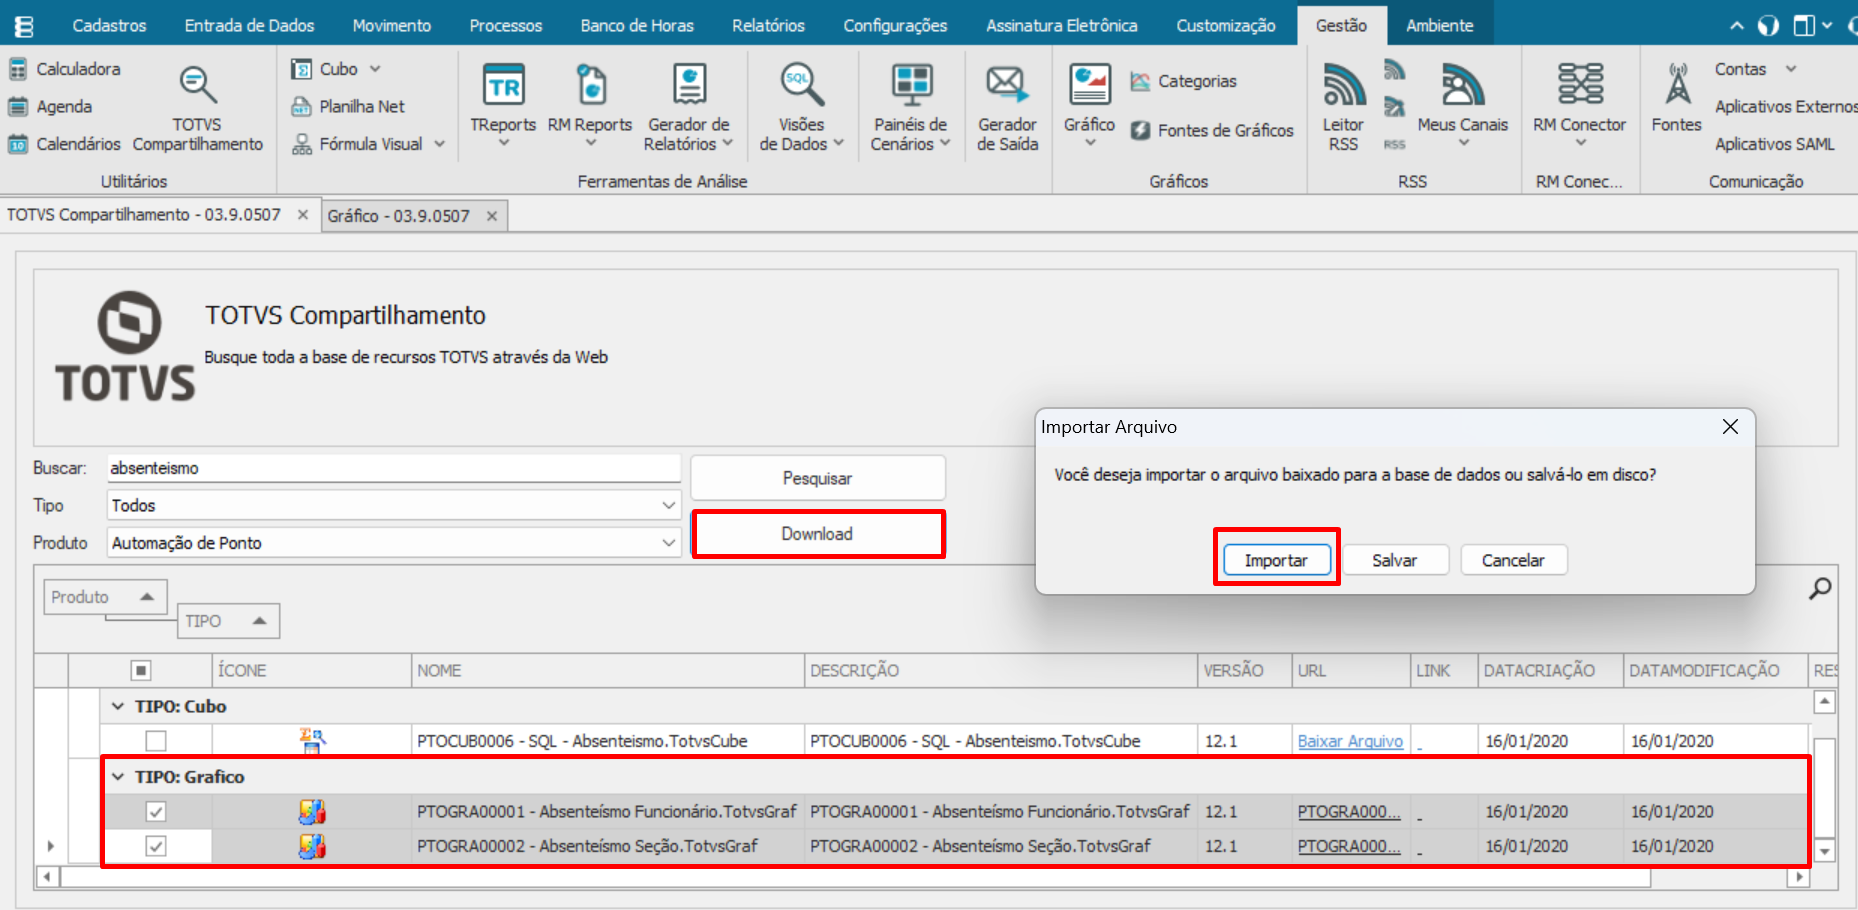Open Gerador de Relatórios
This screenshot has height=910, width=1858.
(x=689, y=106)
